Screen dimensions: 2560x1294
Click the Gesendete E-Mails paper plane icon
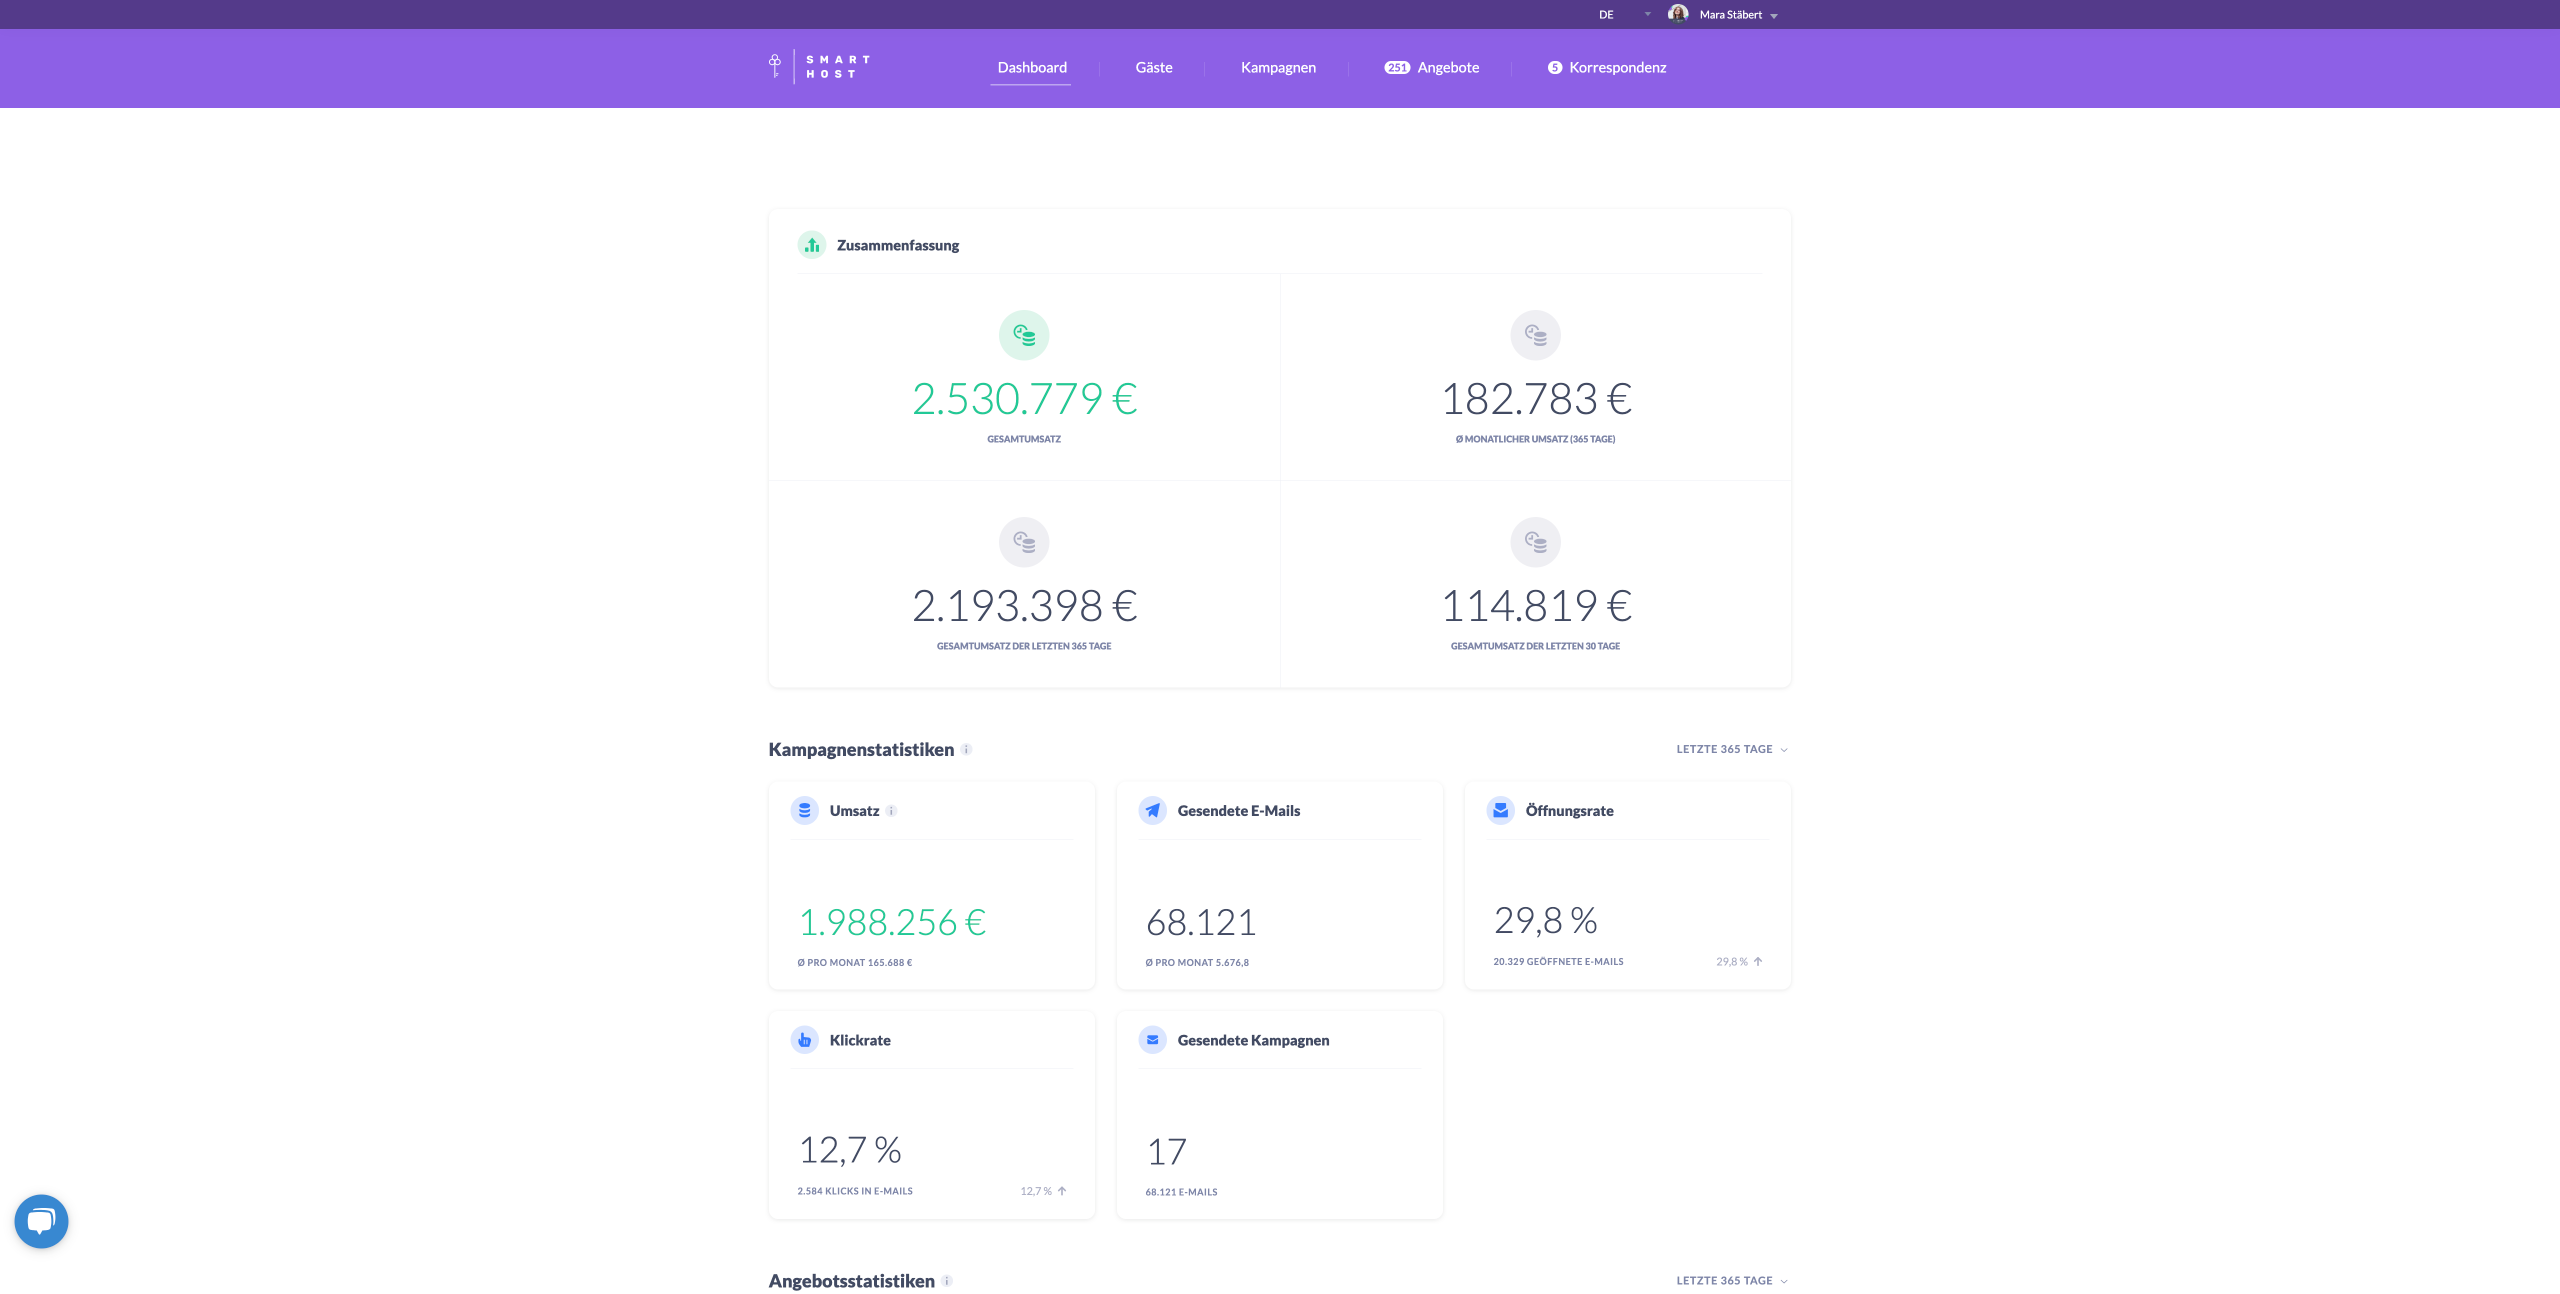[1152, 811]
